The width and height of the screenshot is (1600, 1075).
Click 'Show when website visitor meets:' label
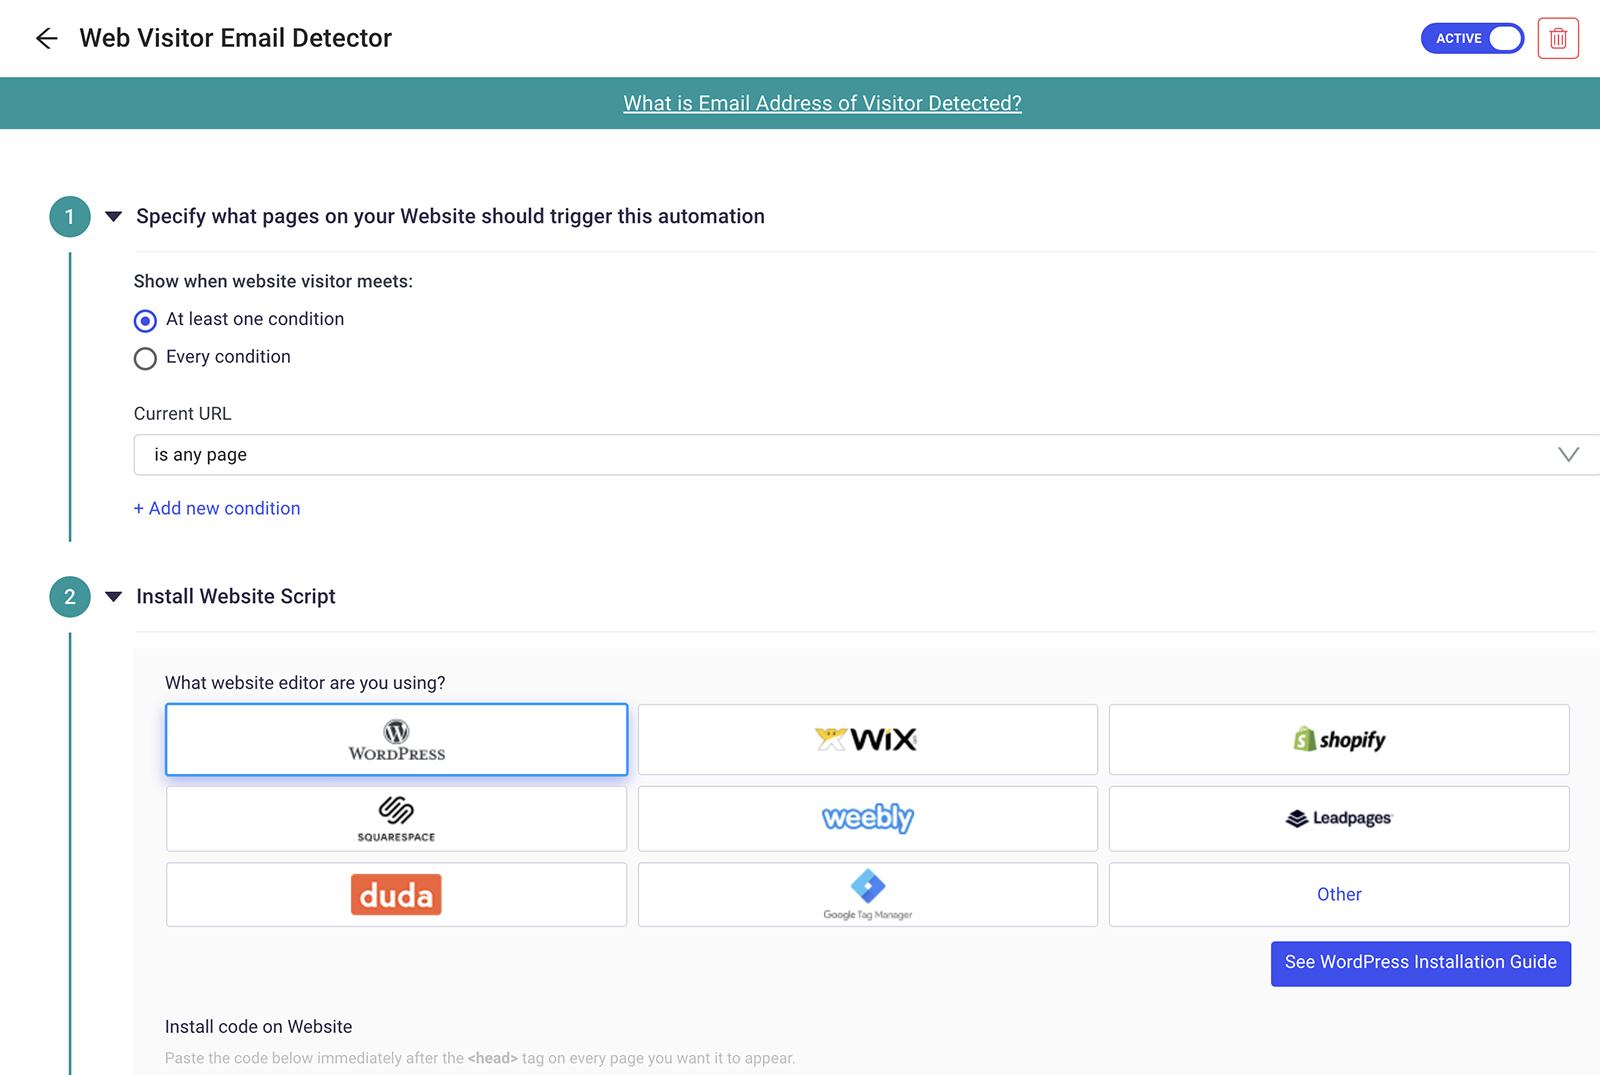coord(273,282)
